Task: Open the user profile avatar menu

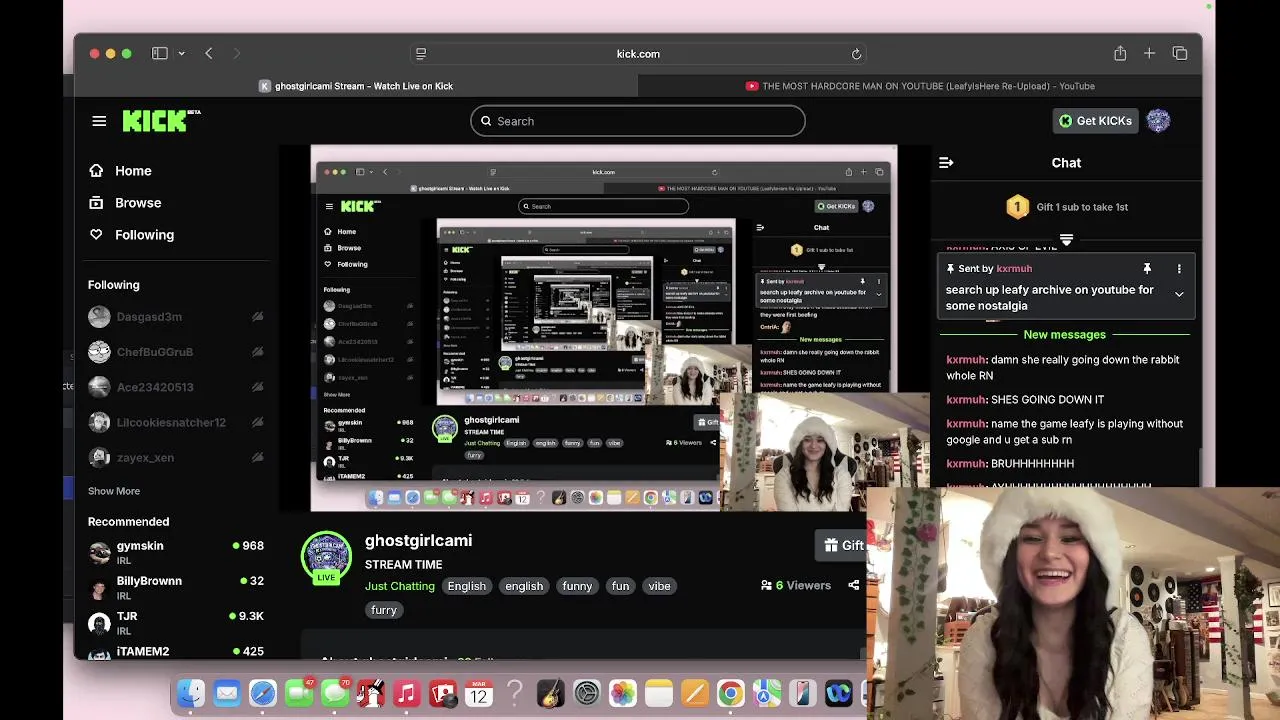Action: [1158, 121]
